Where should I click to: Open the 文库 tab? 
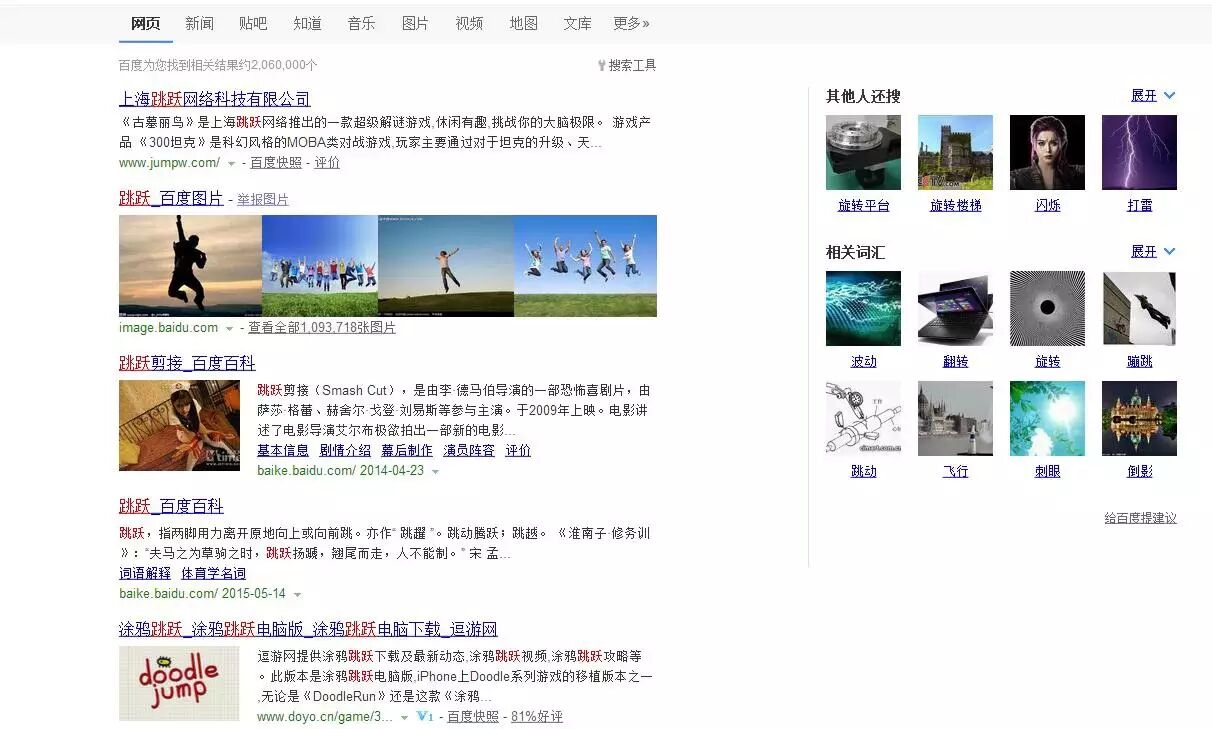(x=577, y=23)
